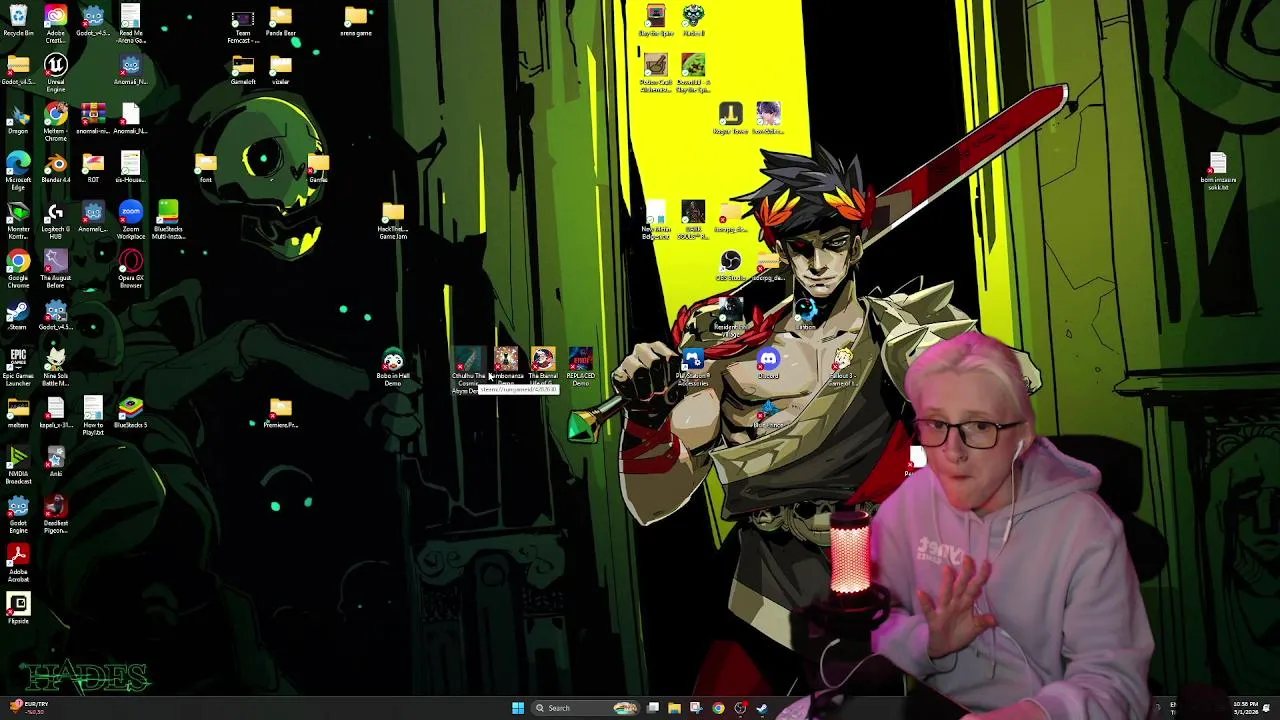Open the How to Play.txt file
1280x720 pixels.
pos(93,416)
